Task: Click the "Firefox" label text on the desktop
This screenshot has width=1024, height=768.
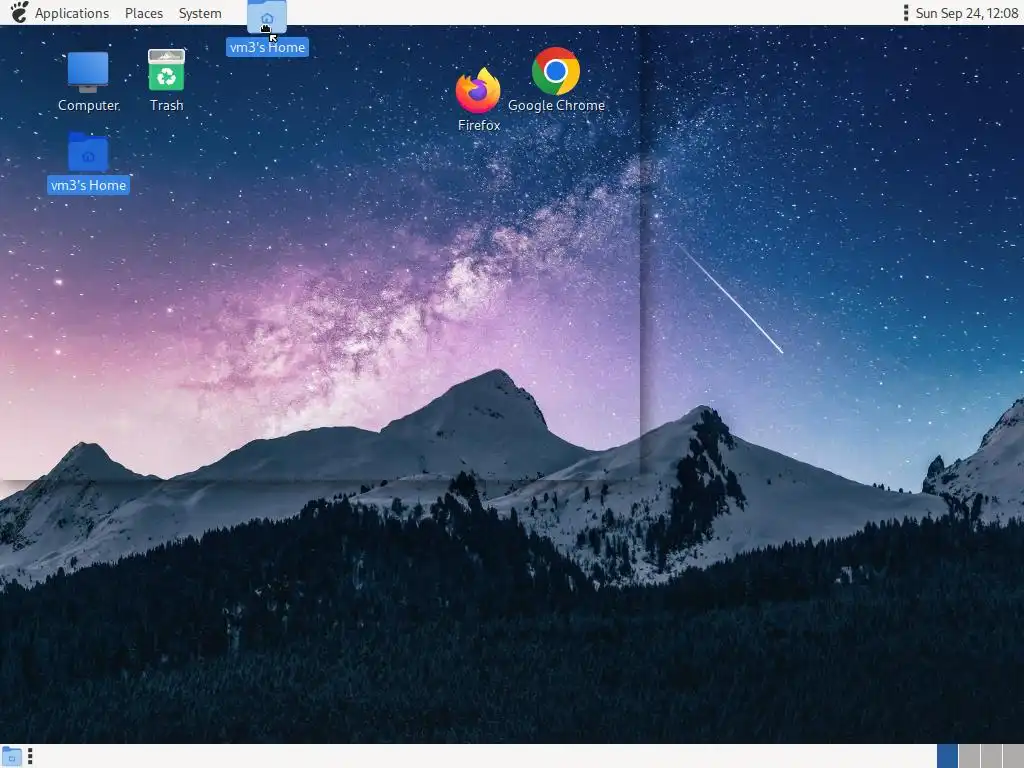Action: pos(479,125)
